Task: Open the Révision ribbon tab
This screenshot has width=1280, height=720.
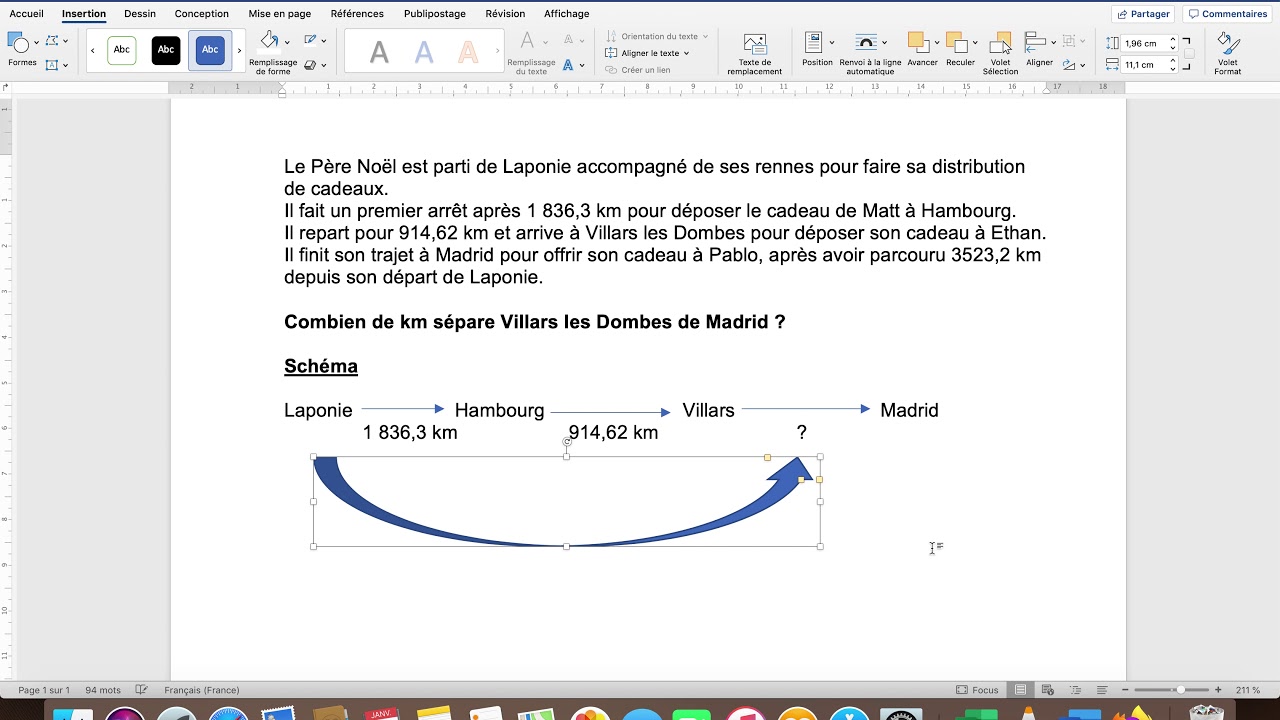Action: [x=505, y=14]
